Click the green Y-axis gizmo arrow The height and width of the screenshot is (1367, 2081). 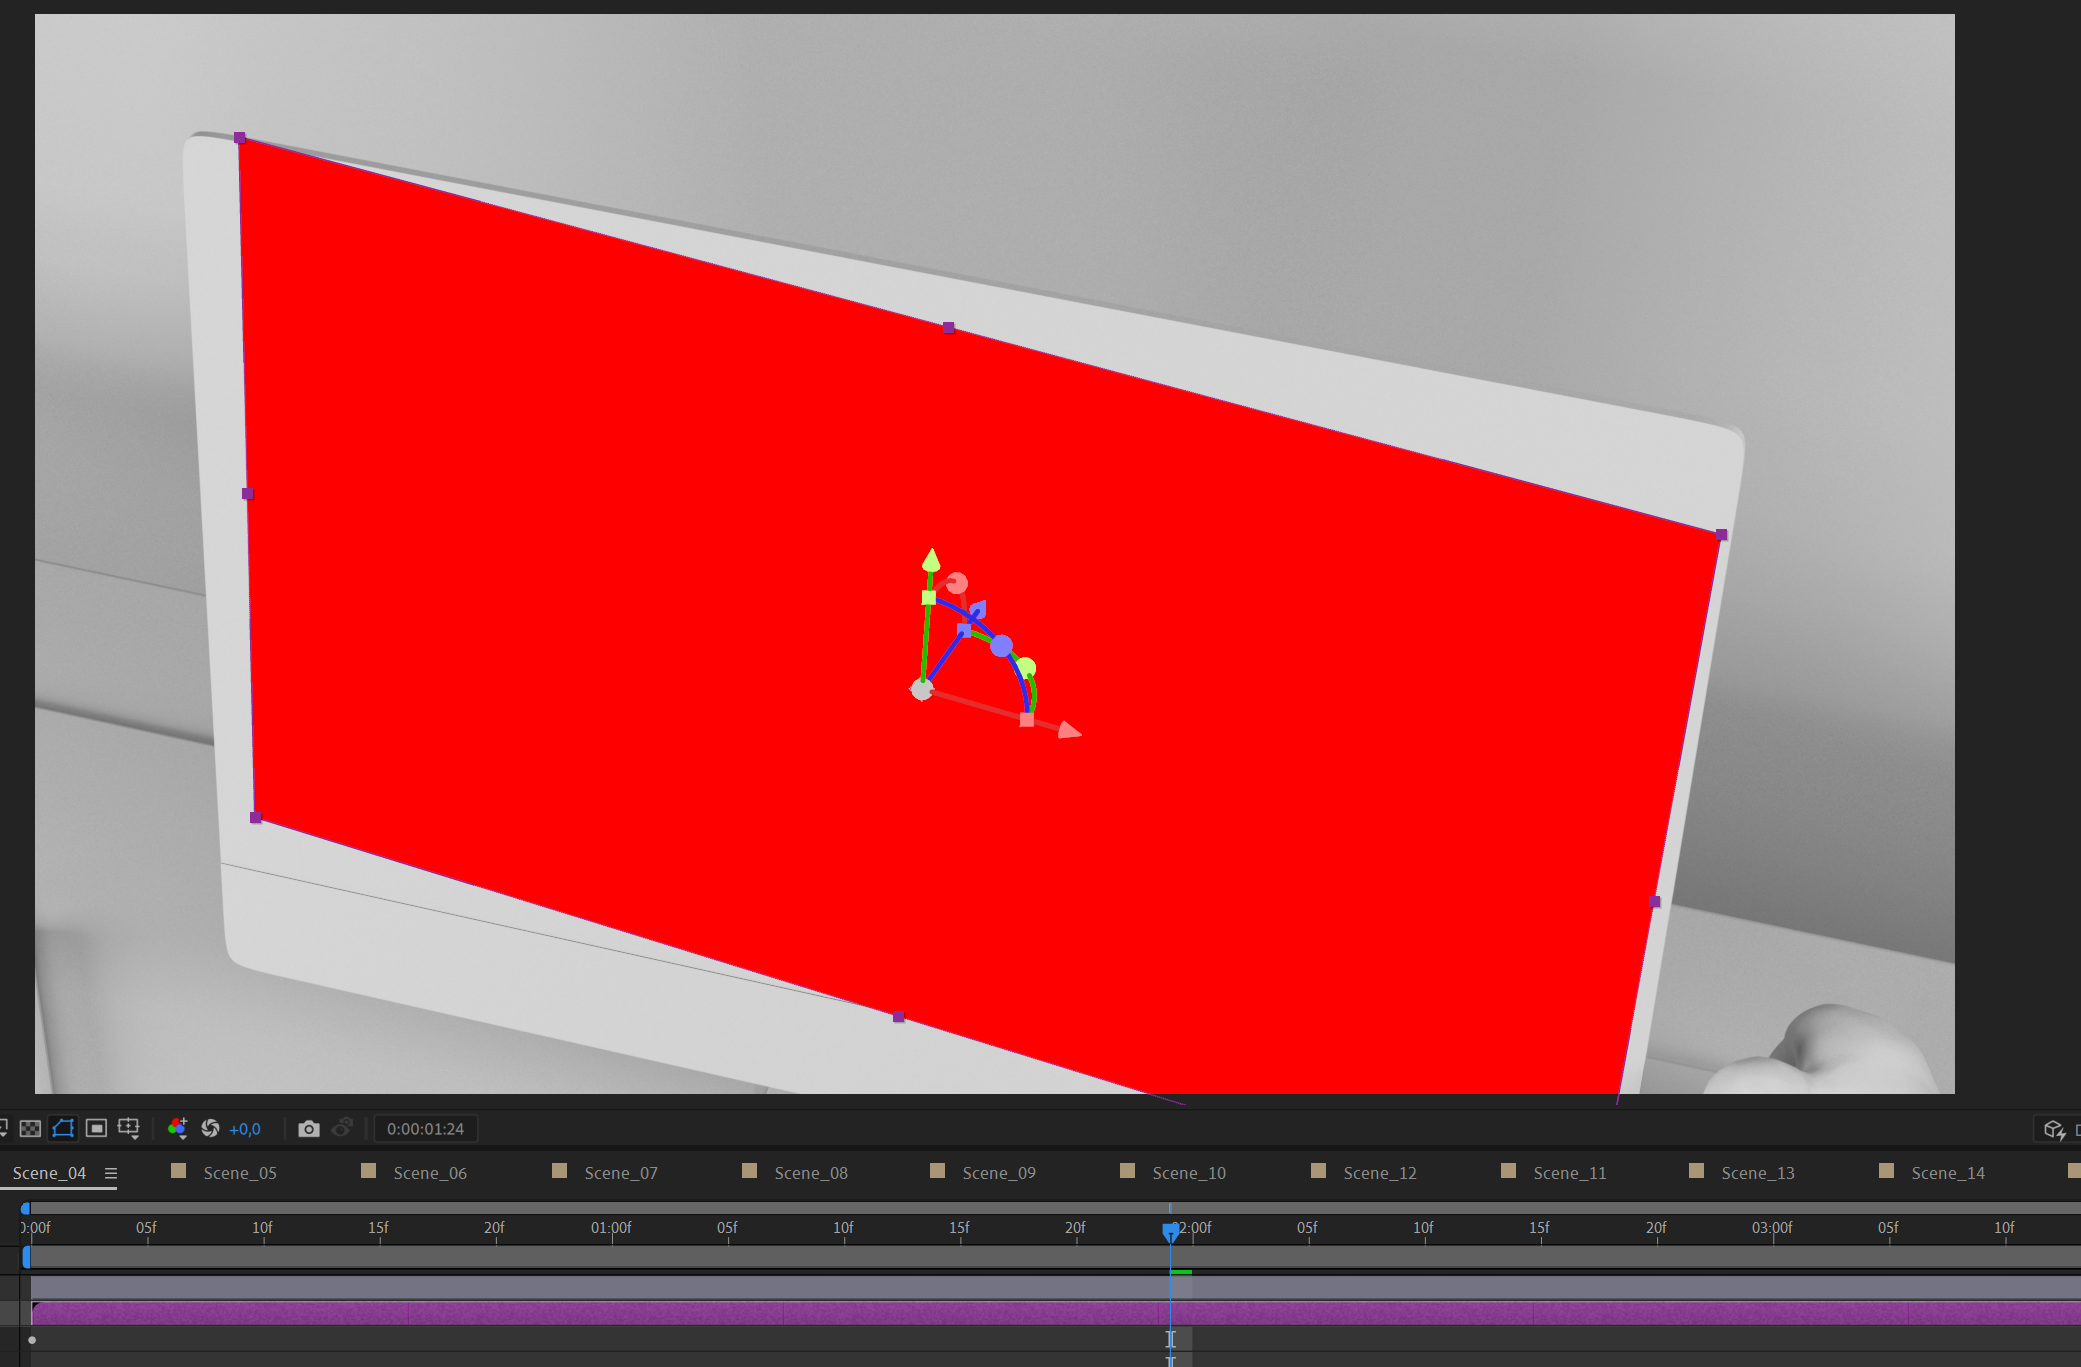pos(931,559)
